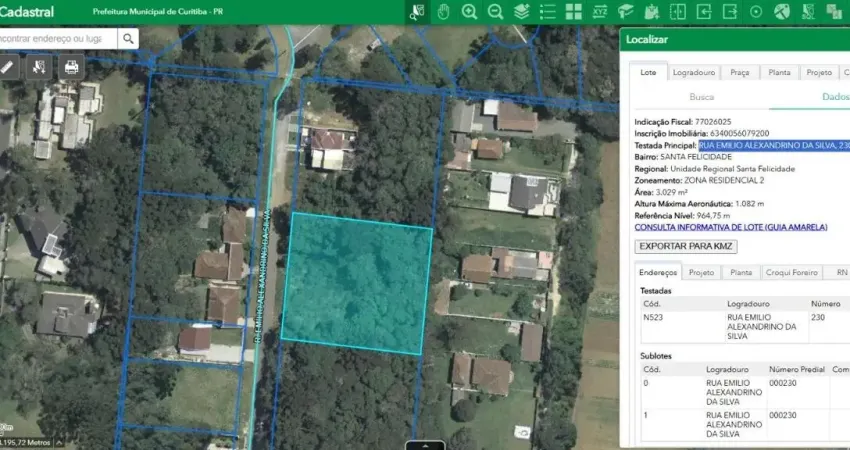Open the XYZ coordinates tool
Screen dimensions: 850x450
click(599, 12)
